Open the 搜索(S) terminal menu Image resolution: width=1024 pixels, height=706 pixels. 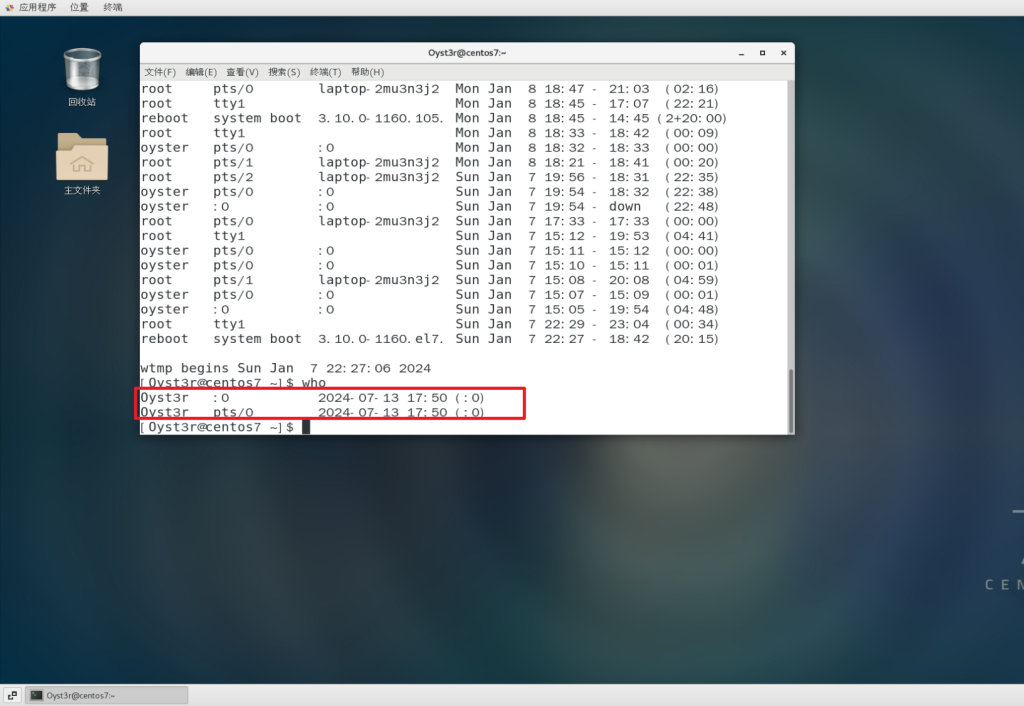(284, 72)
